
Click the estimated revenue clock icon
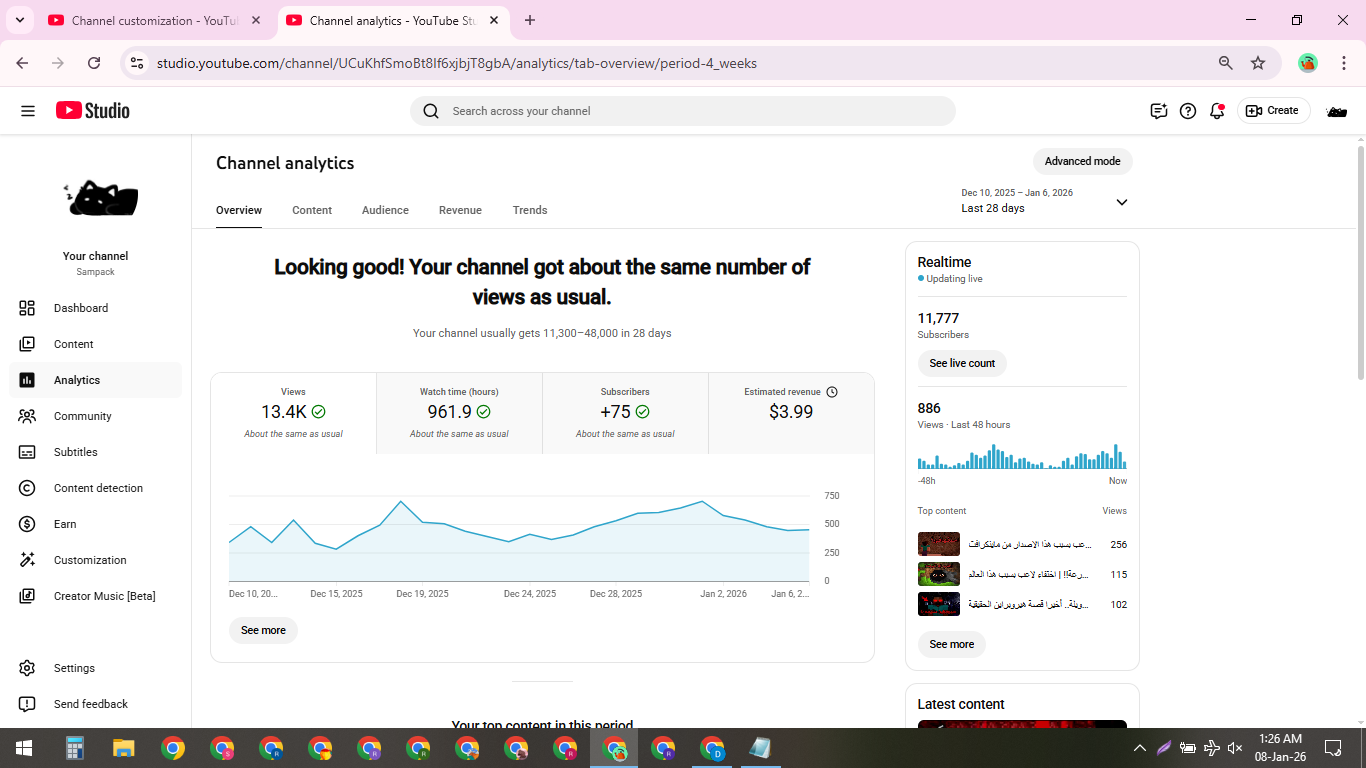(832, 392)
